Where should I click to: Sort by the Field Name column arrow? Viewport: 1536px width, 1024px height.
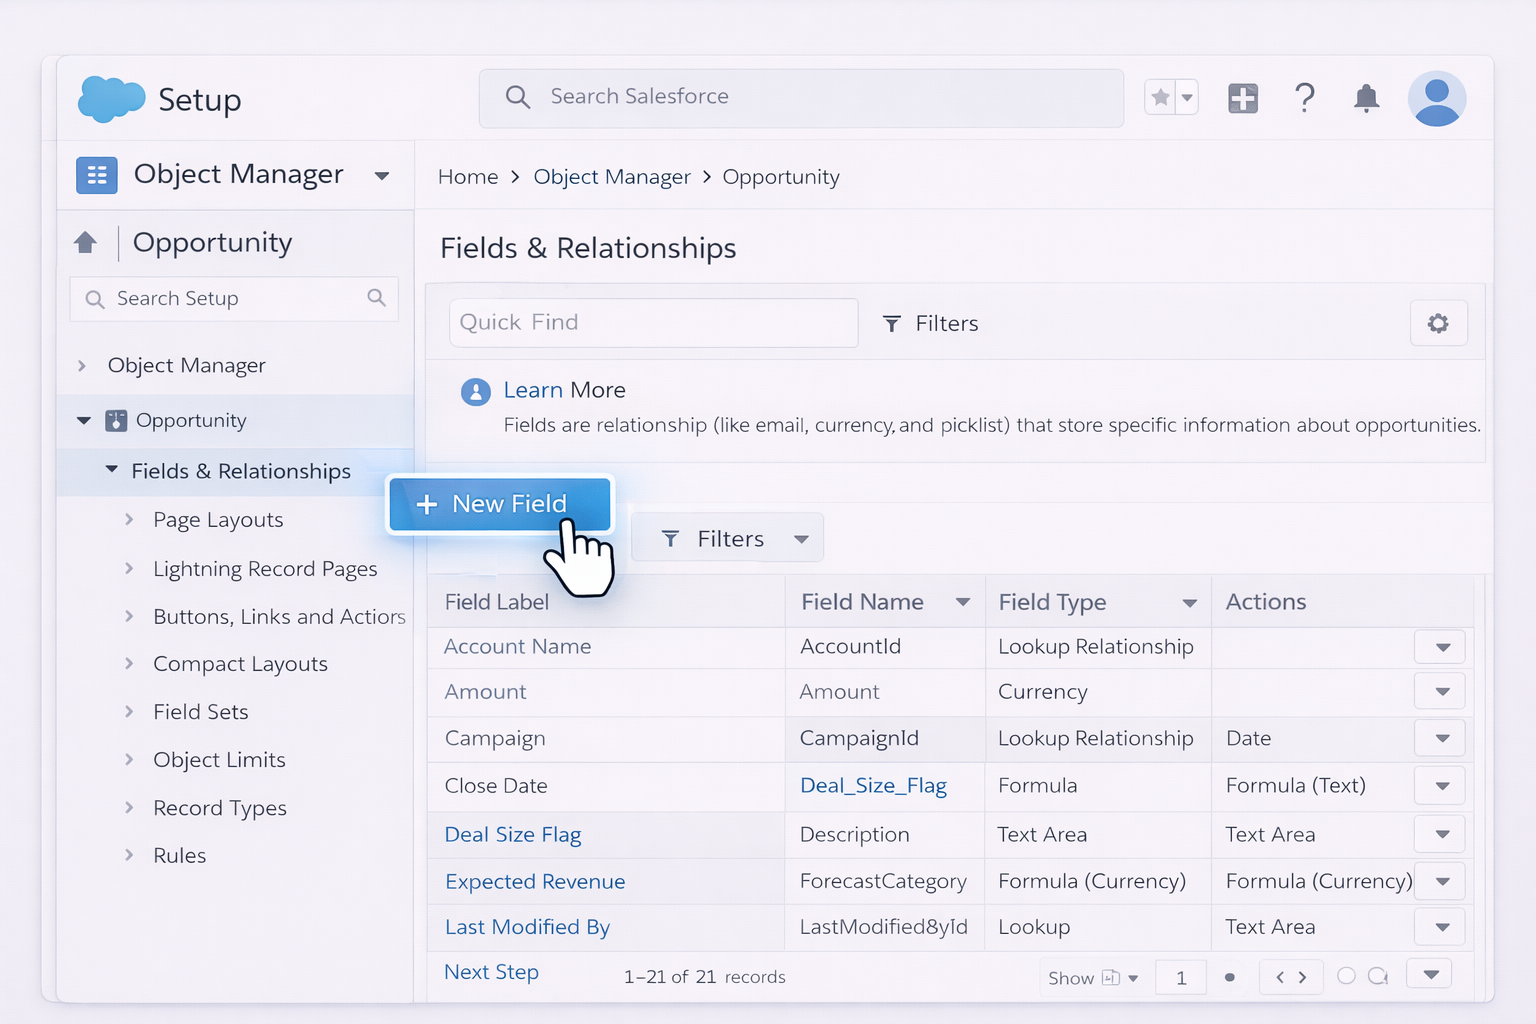[963, 602]
